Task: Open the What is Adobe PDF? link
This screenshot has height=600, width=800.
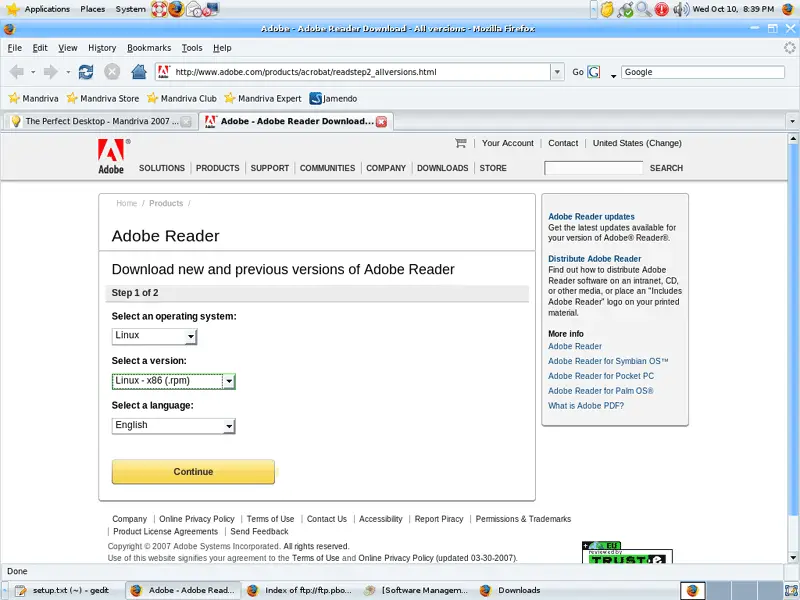Action: (586, 406)
